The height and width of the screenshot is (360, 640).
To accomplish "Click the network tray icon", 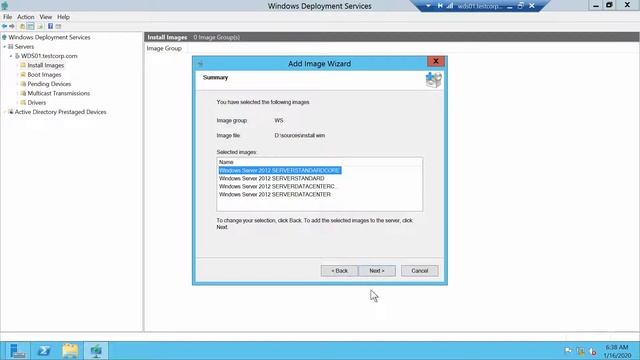I will (x=580, y=351).
